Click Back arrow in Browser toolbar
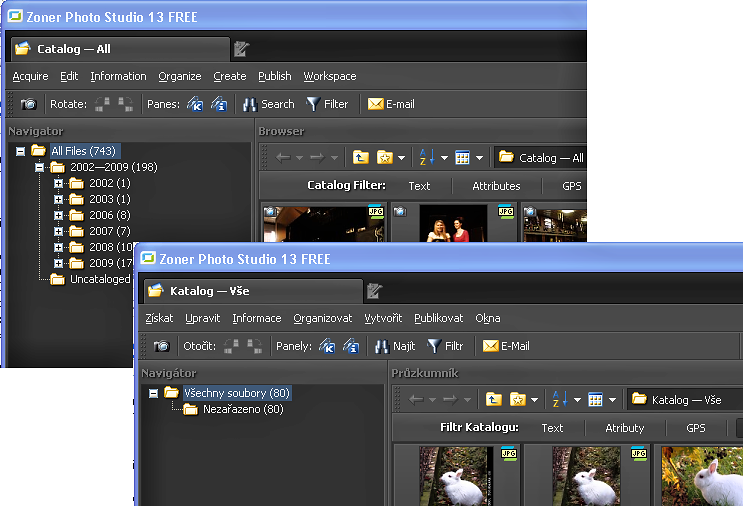The height and width of the screenshot is (506, 743). pos(283,157)
